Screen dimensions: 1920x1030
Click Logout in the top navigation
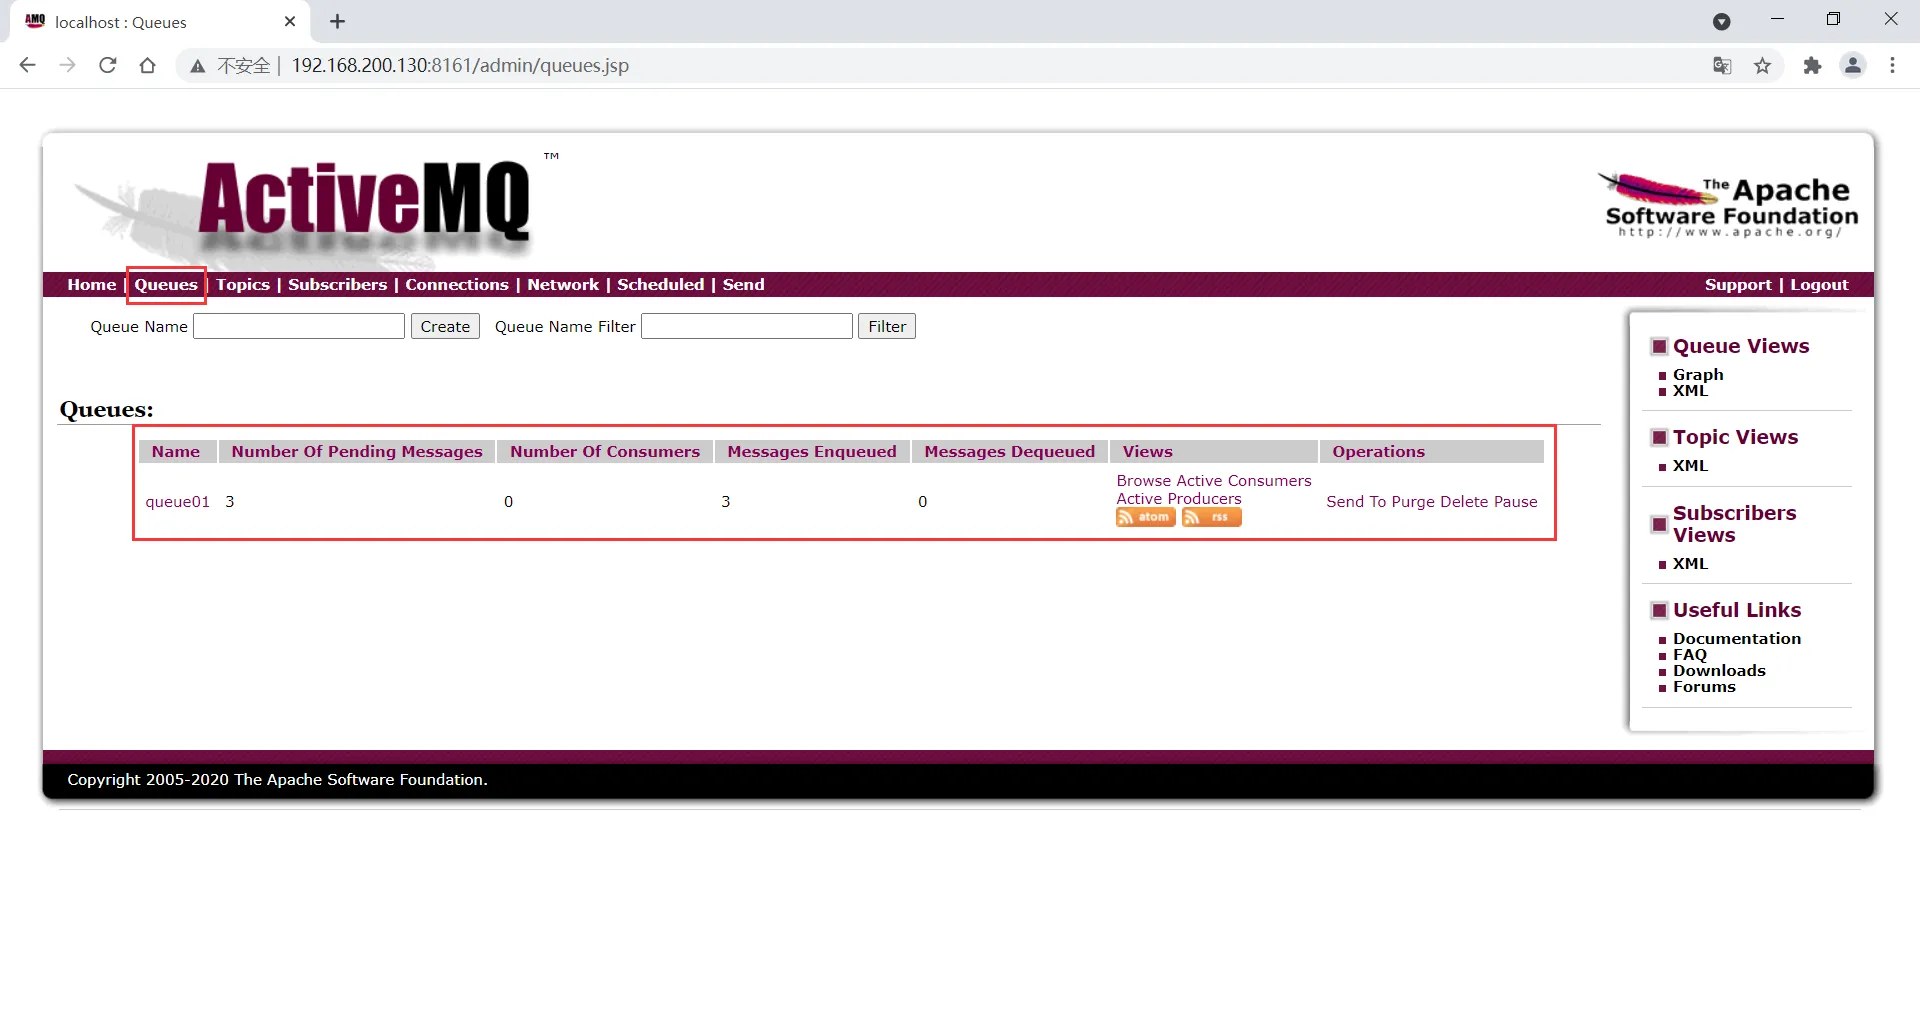coord(1819,284)
